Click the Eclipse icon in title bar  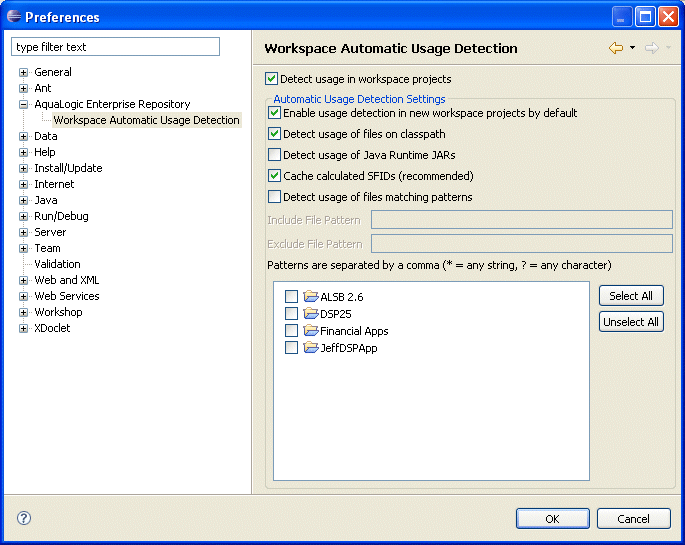point(14,17)
